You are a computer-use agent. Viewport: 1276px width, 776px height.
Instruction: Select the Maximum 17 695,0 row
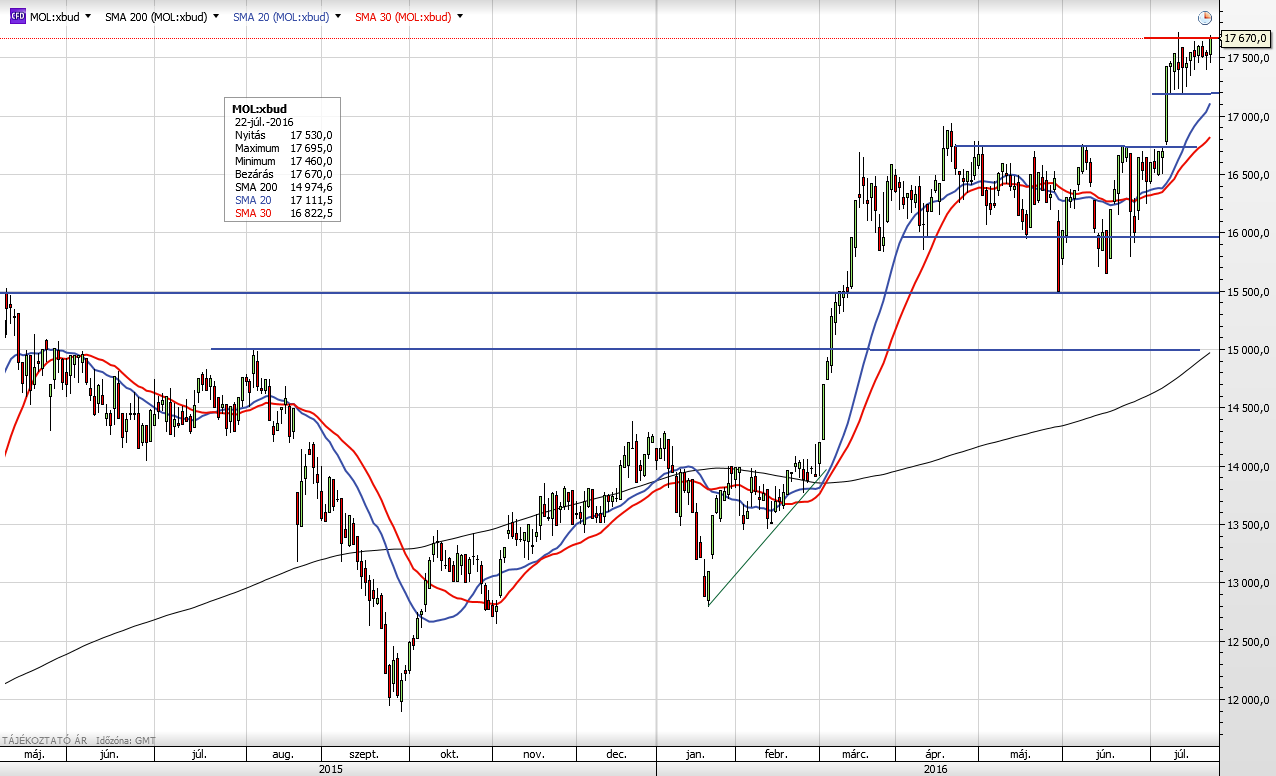coord(283,148)
